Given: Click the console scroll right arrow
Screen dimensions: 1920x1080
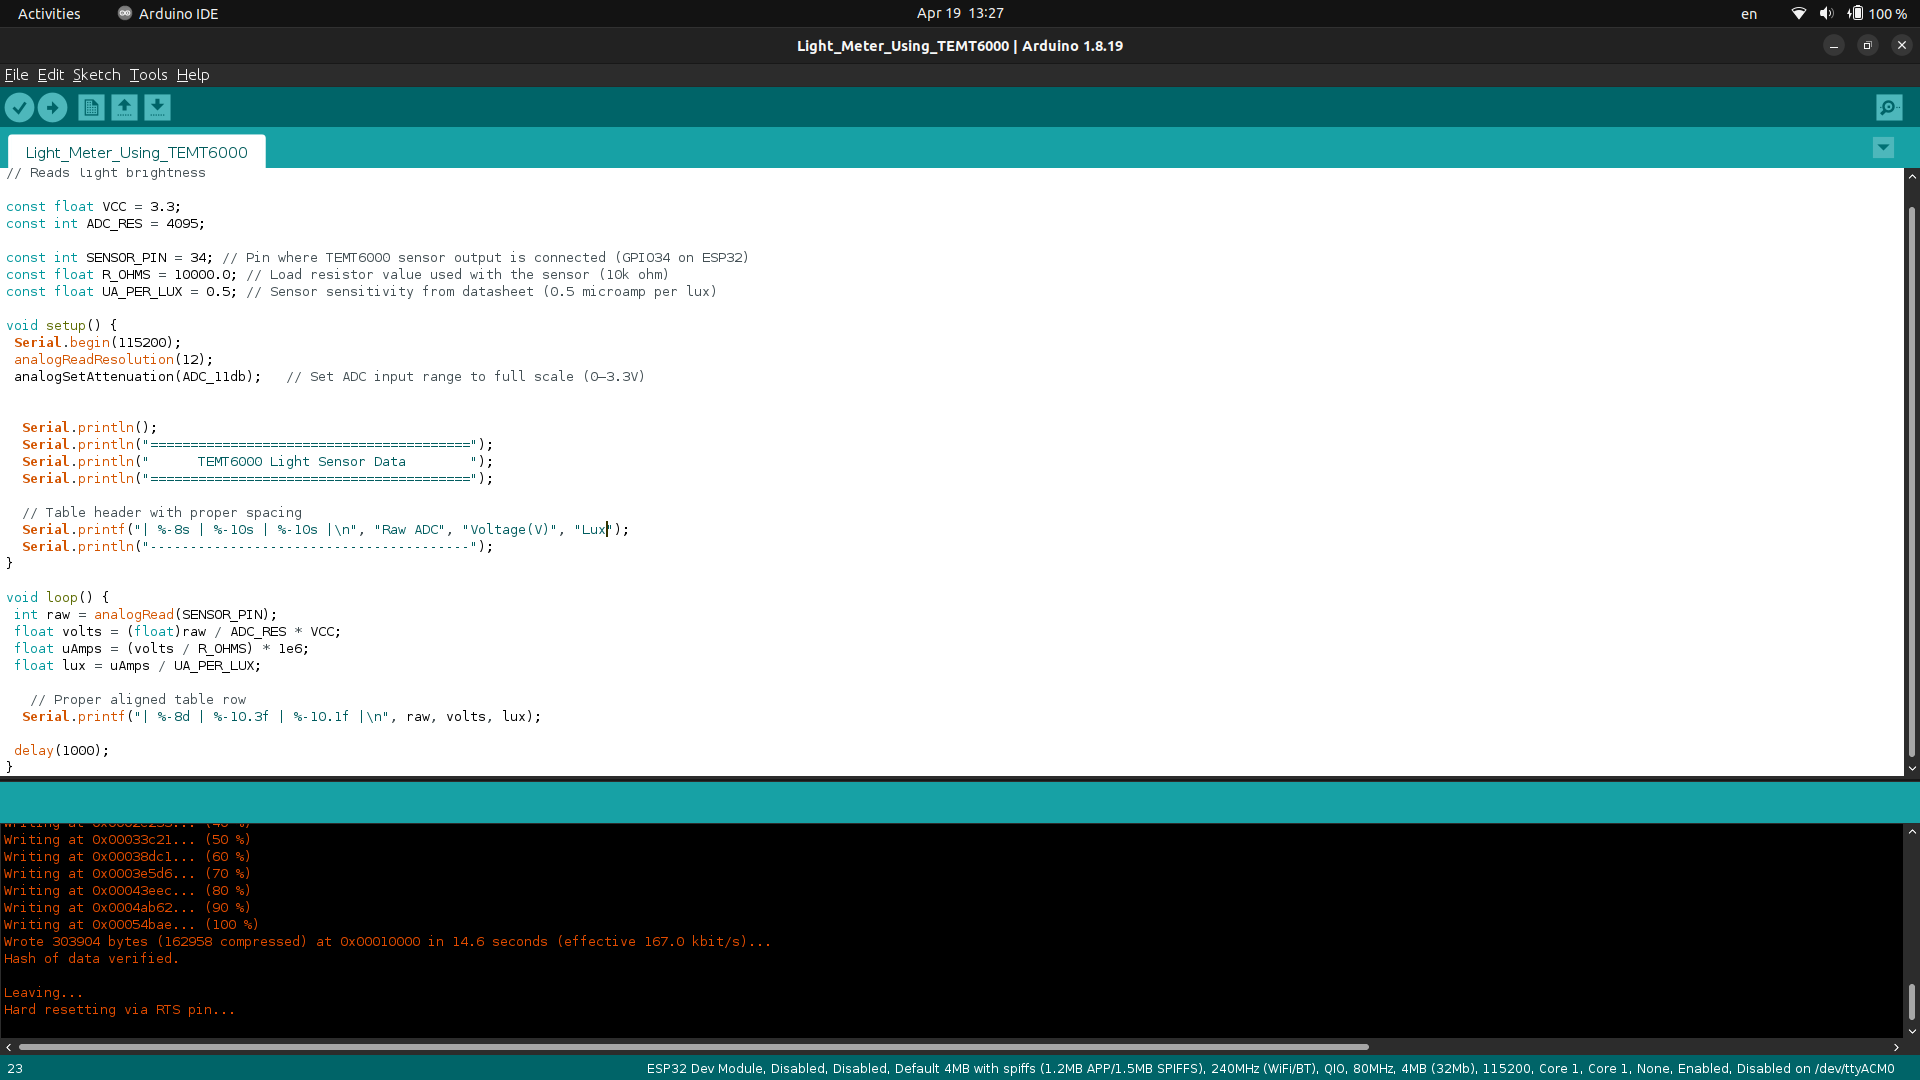Looking at the screenshot, I should point(1896,1047).
